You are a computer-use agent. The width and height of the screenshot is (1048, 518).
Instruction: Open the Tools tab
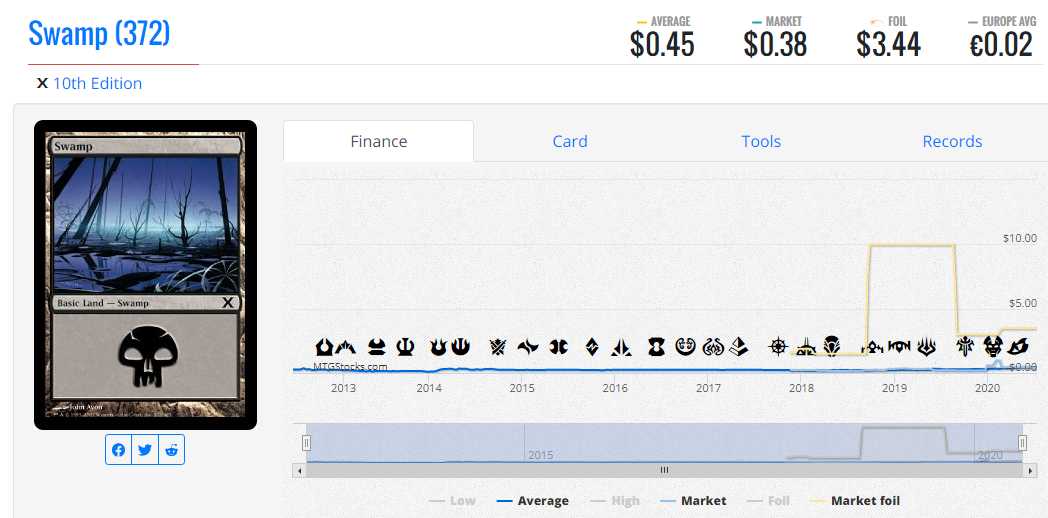pos(761,141)
